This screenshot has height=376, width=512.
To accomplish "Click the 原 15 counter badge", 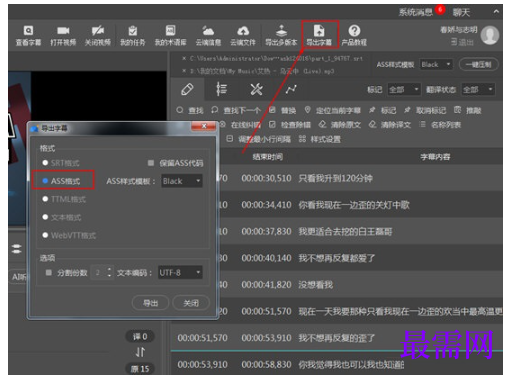I will 140,369.
